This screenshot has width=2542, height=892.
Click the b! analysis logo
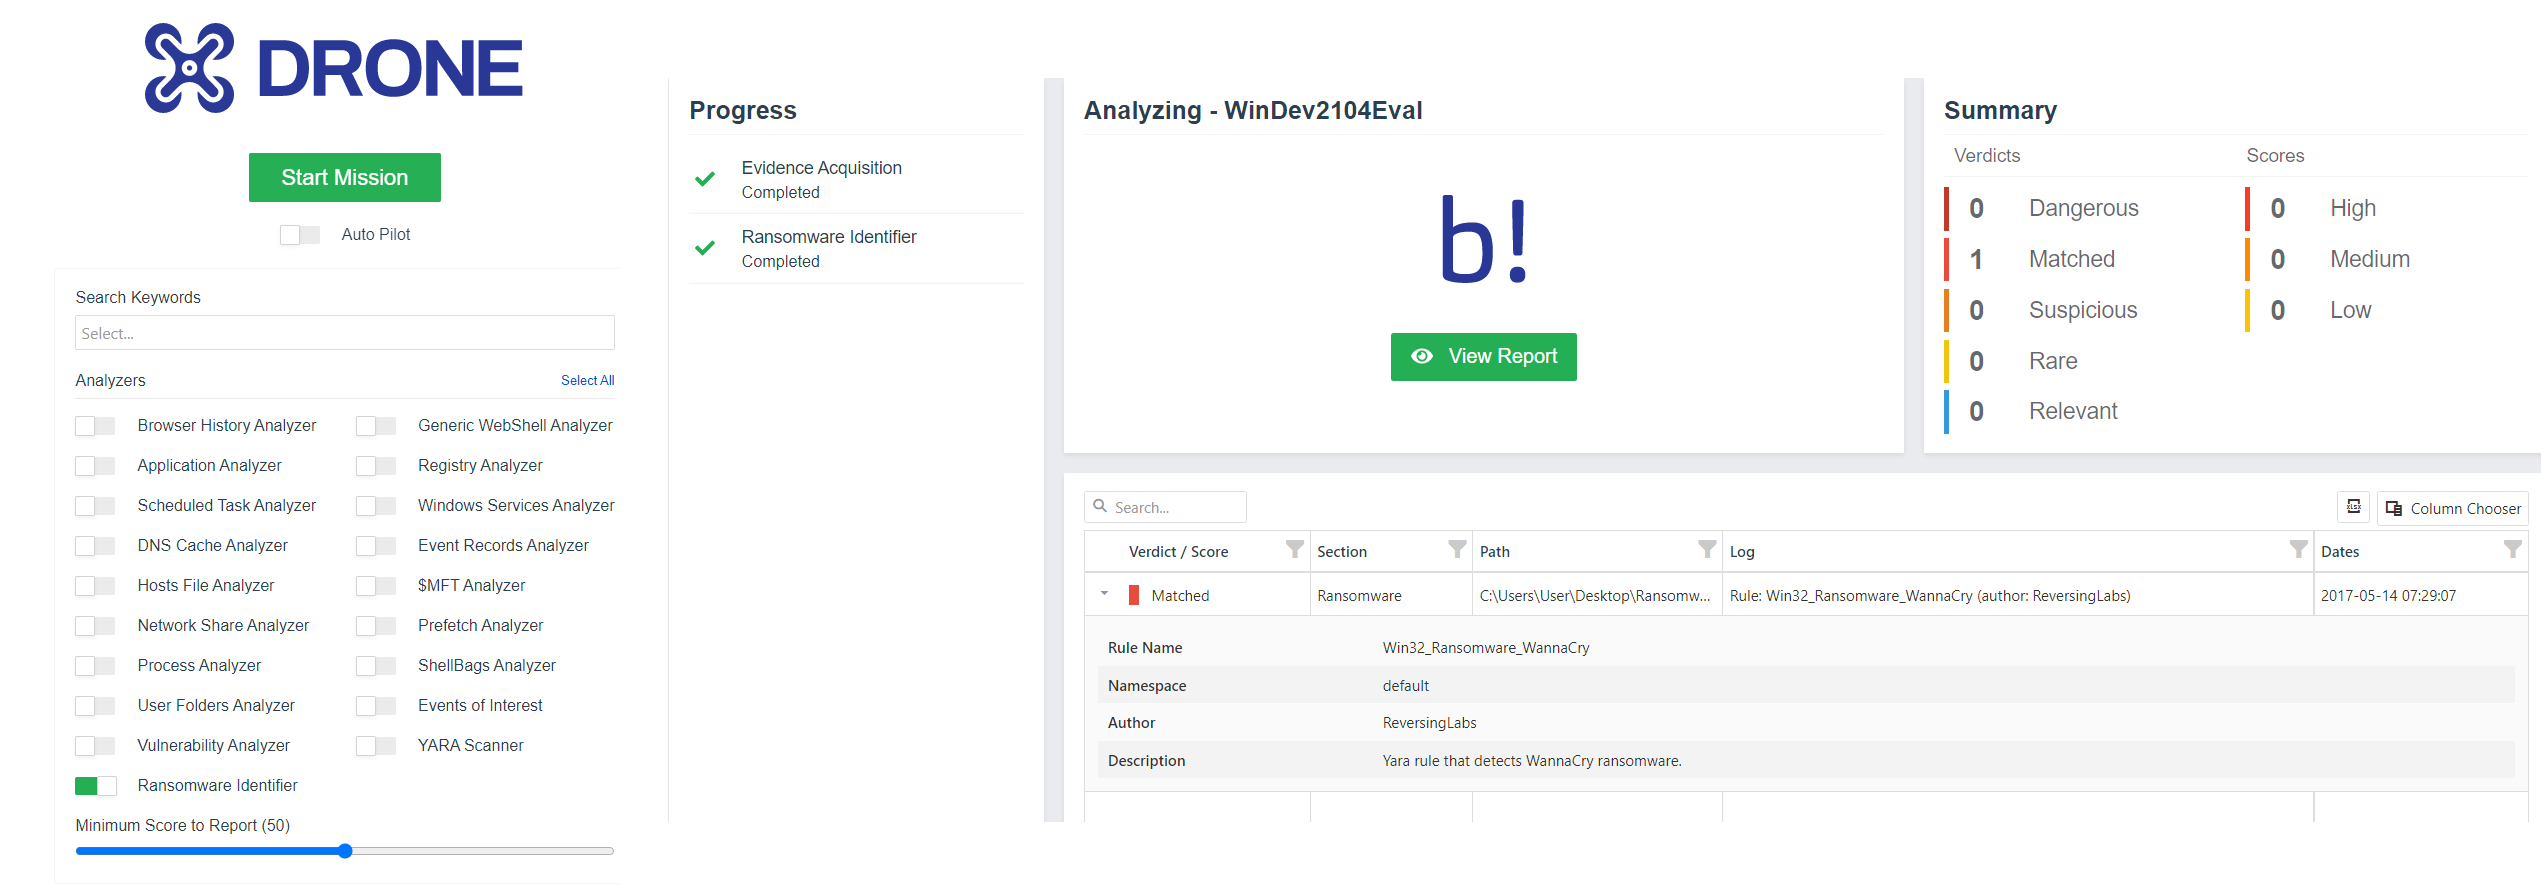click(1483, 240)
